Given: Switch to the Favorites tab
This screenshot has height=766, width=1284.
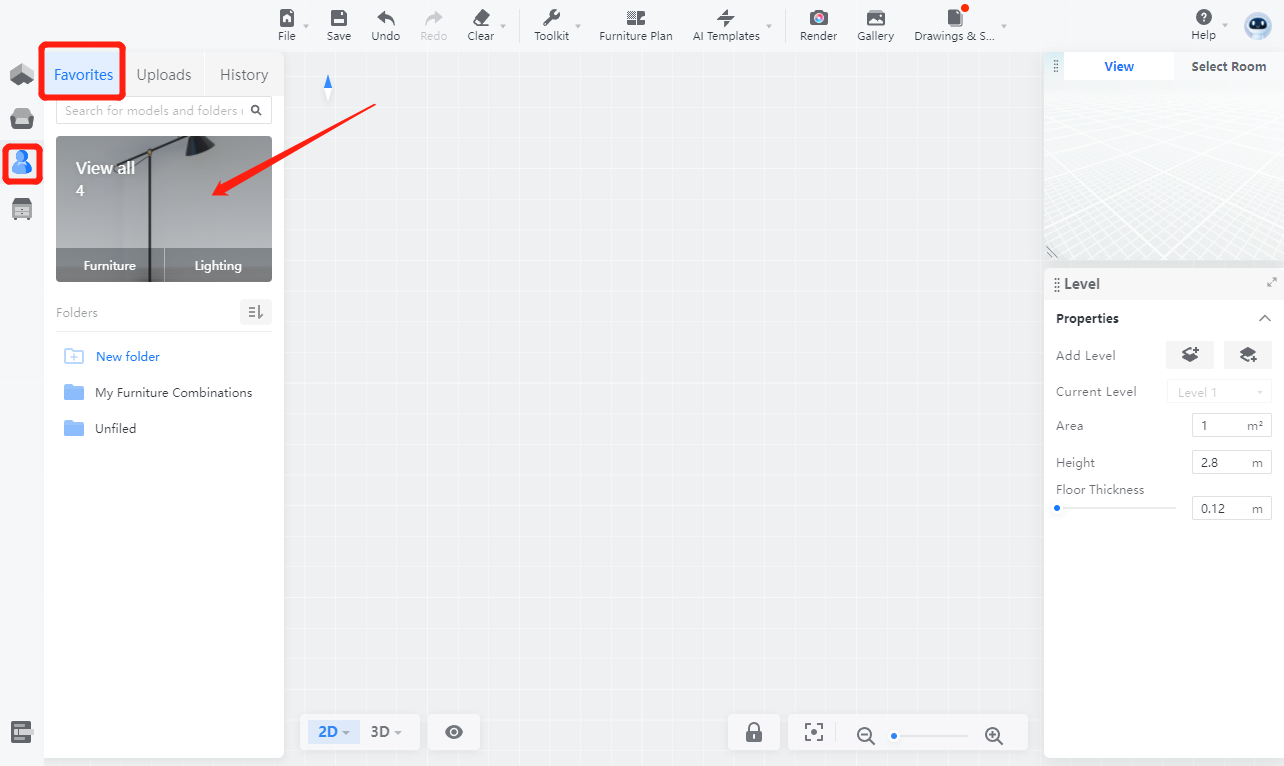Looking at the screenshot, I should (x=84, y=75).
